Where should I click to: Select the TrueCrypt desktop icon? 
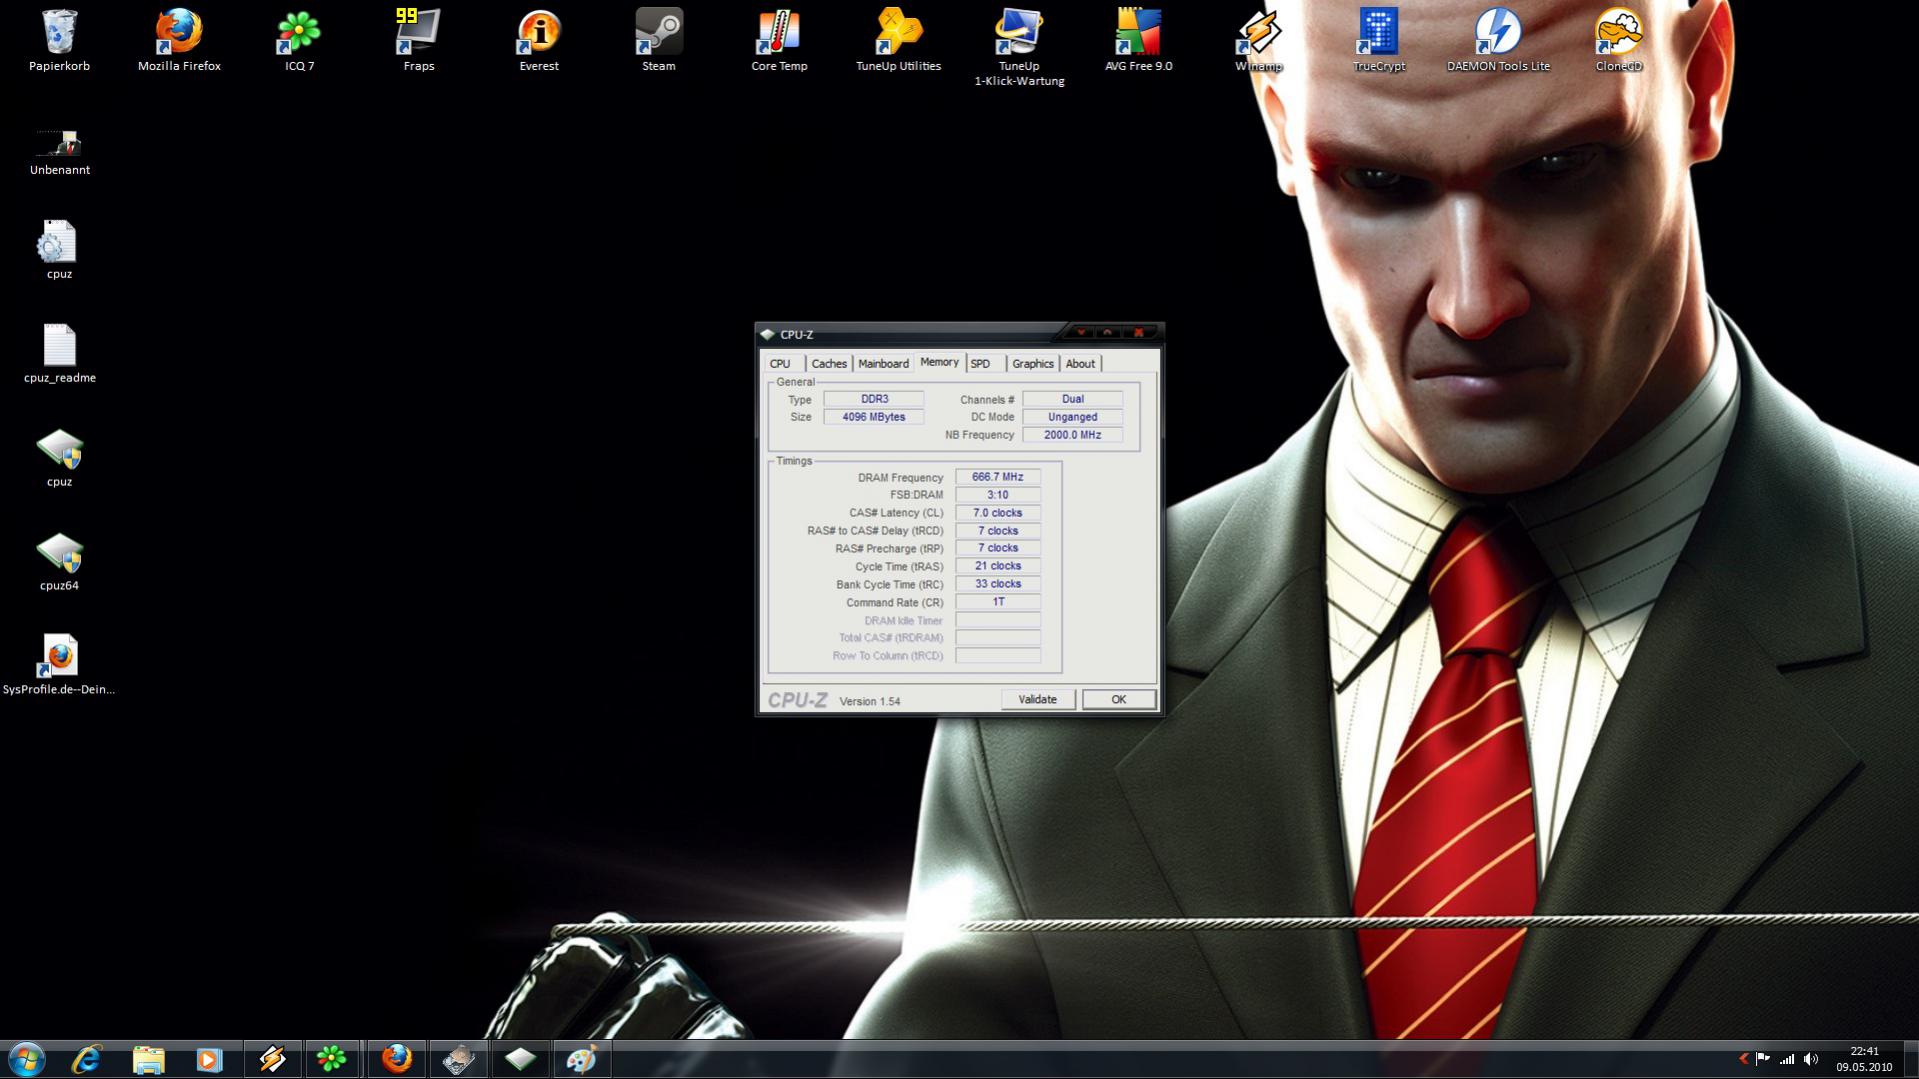[x=1379, y=40]
